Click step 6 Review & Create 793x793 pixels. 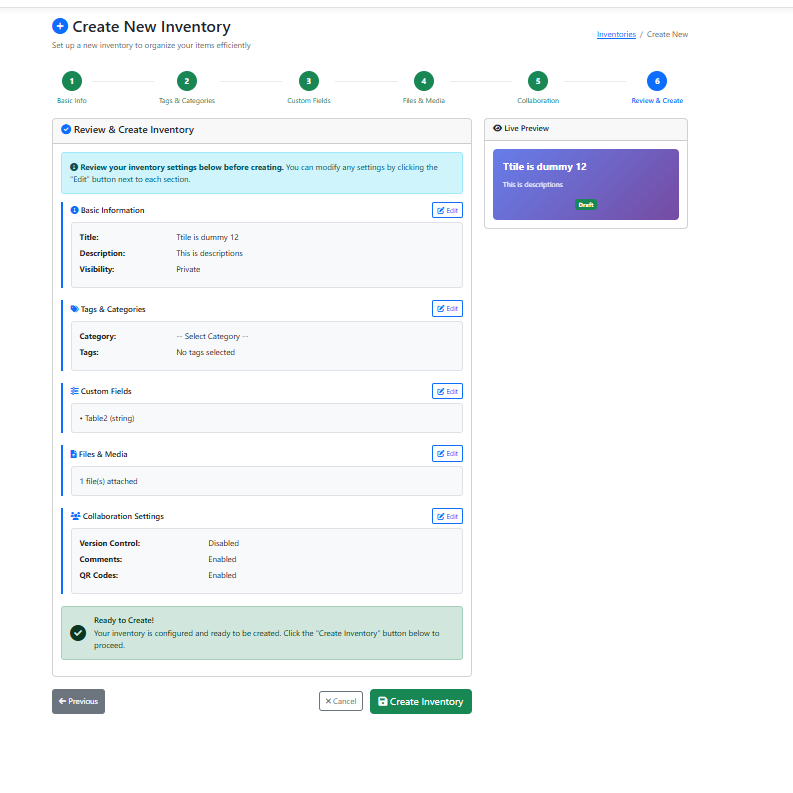(x=657, y=82)
